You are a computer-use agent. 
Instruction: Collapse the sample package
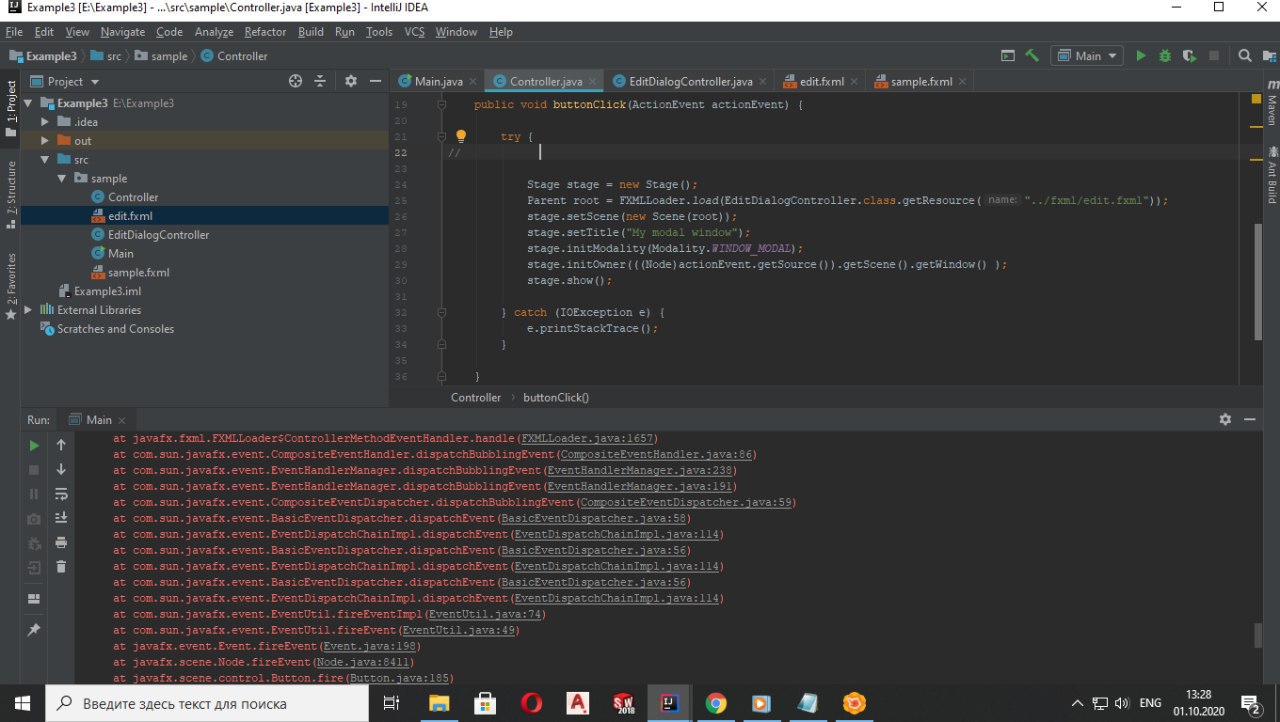pos(62,178)
